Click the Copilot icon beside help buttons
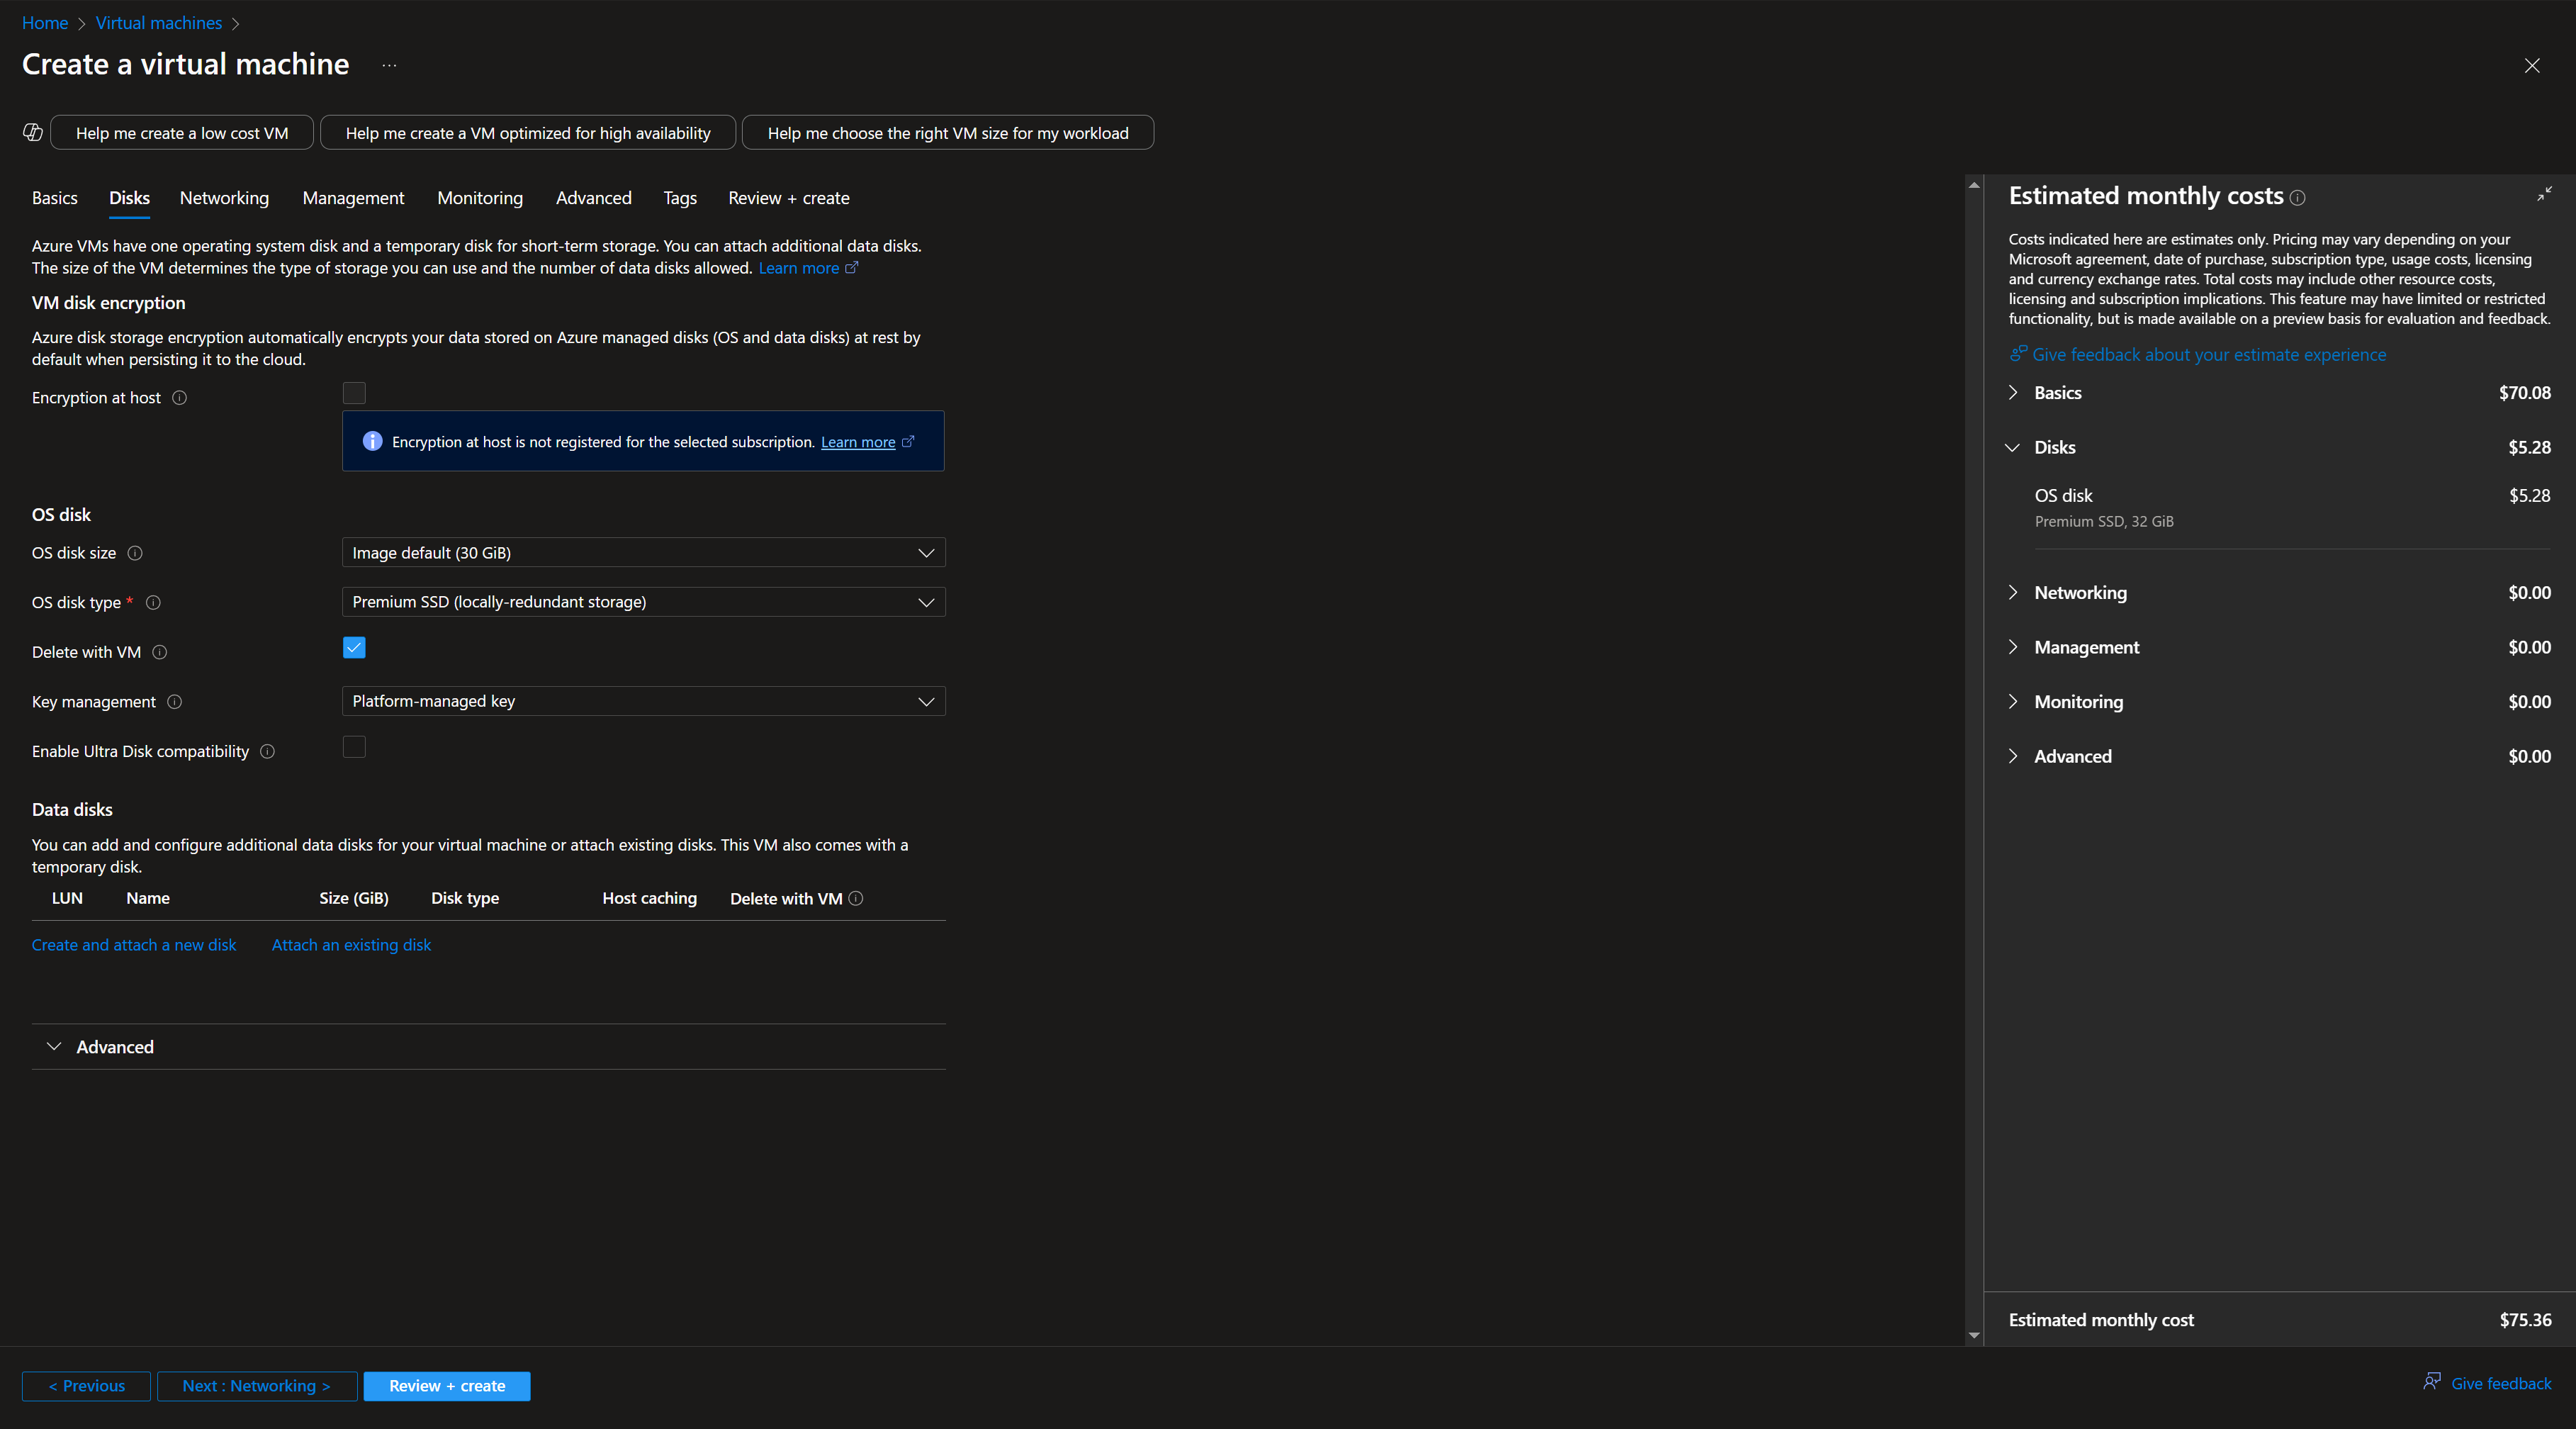 click(x=31, y=131)
